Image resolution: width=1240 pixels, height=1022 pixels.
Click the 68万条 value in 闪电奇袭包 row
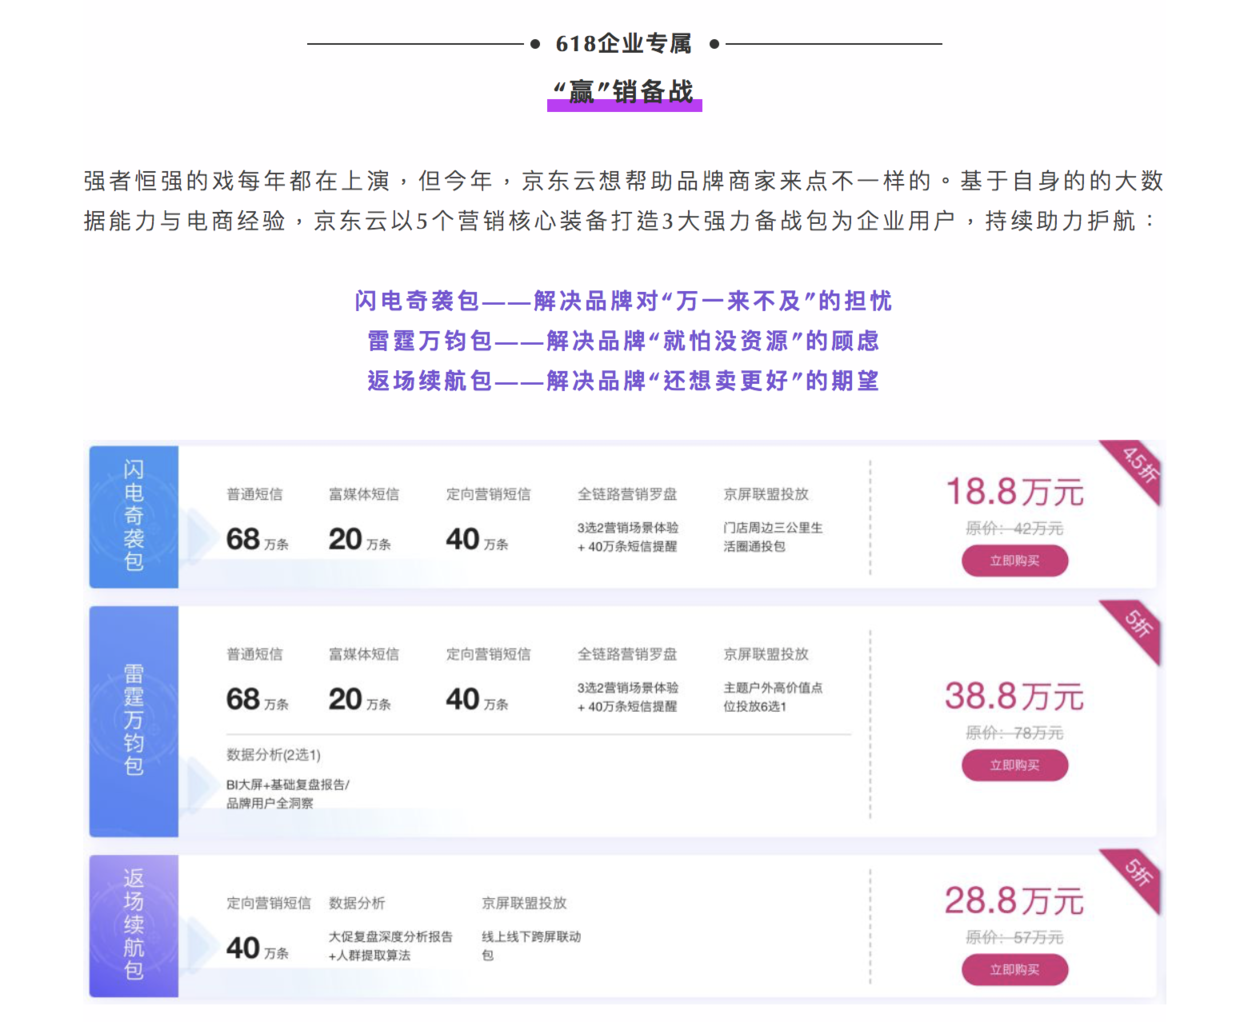[257, 540]
